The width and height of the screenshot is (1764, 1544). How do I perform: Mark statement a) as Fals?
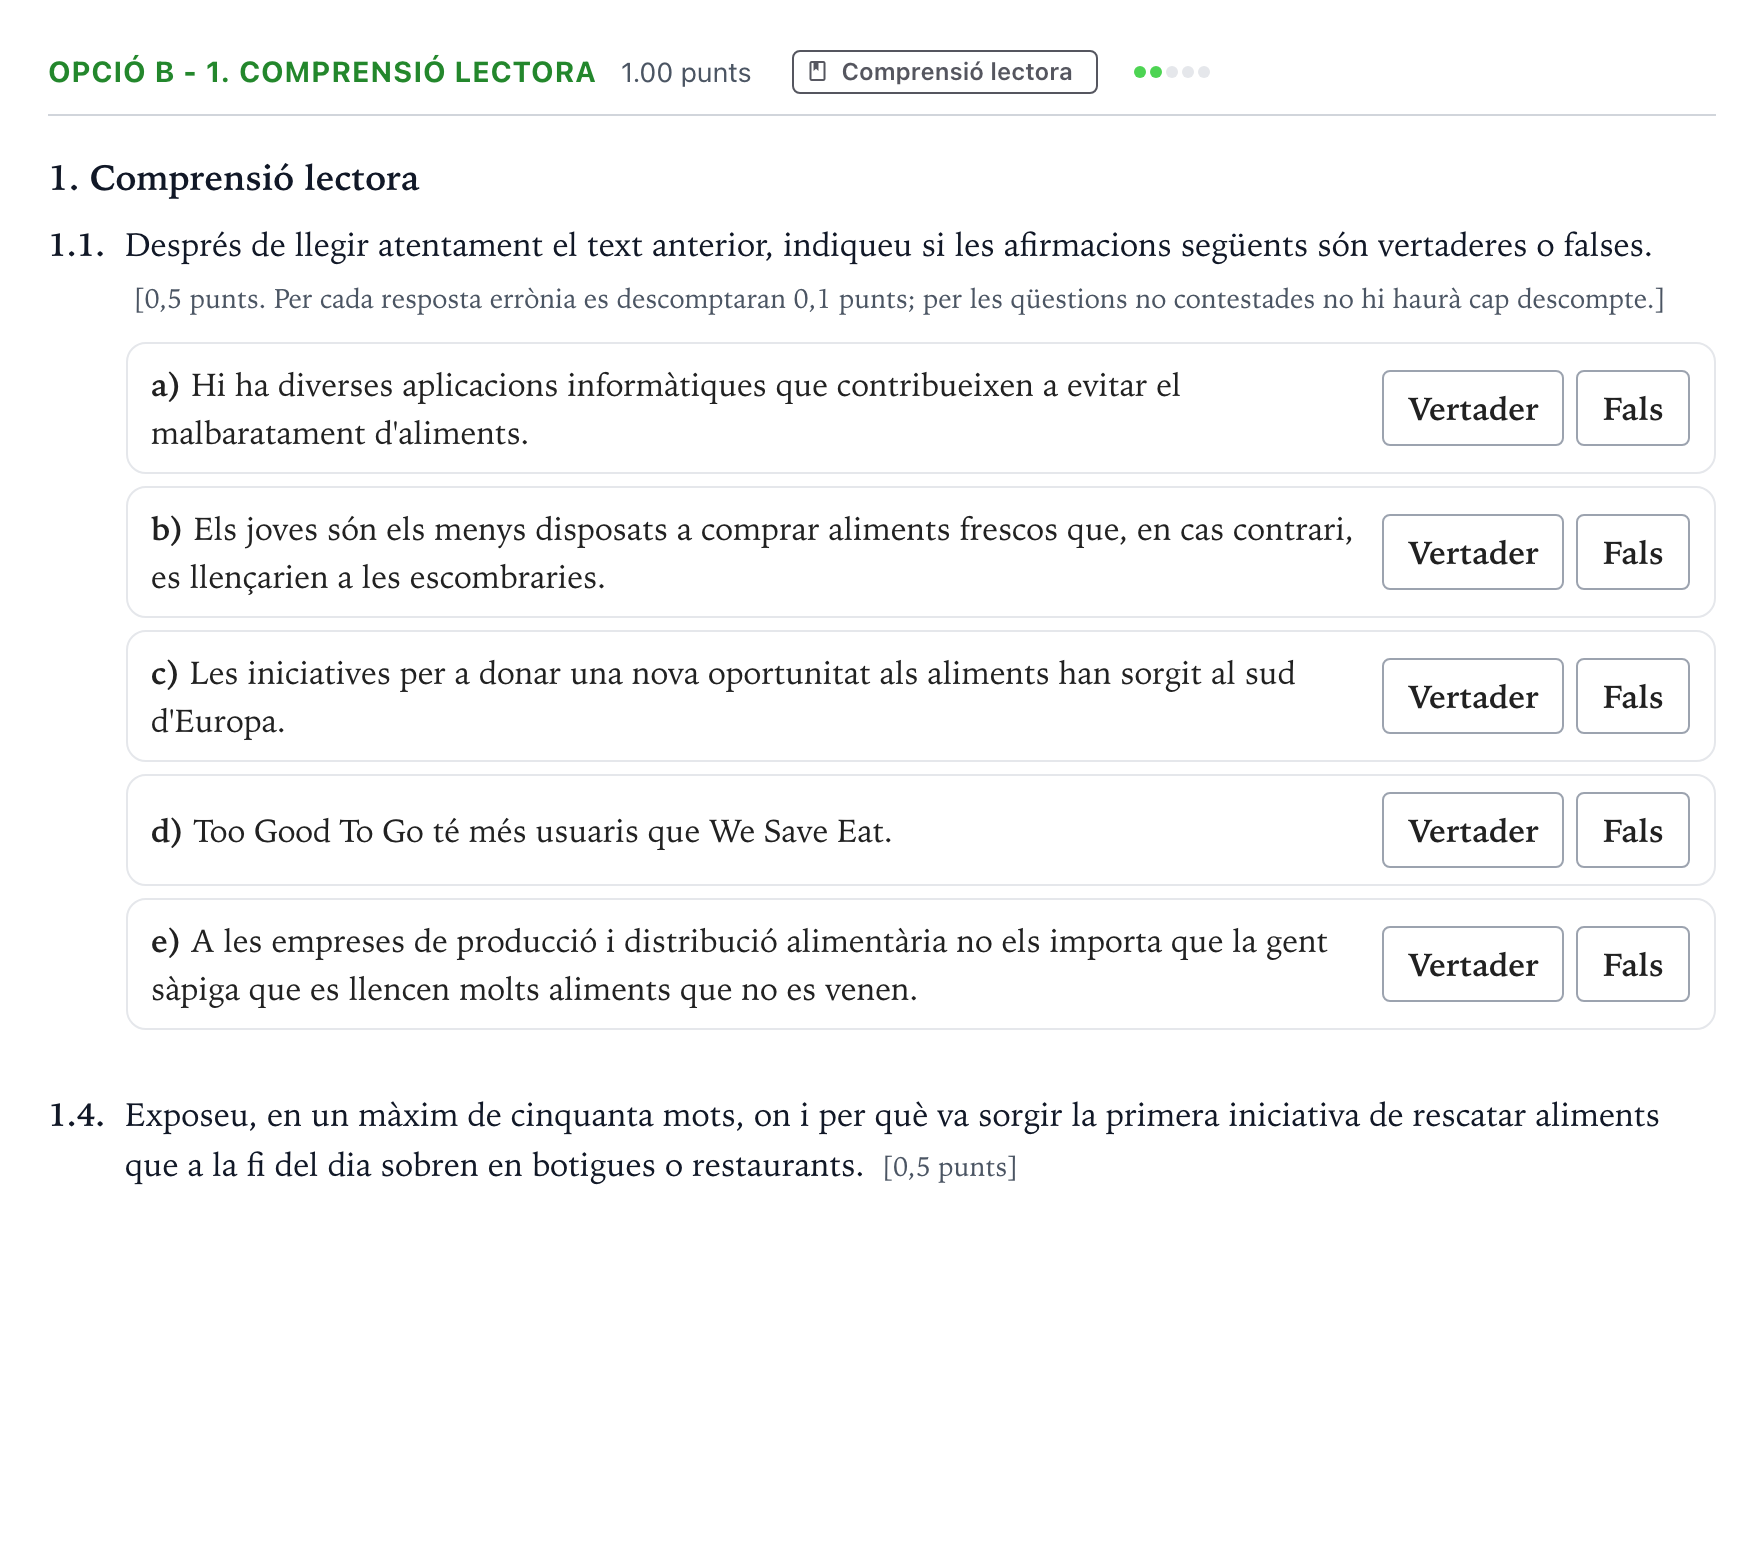pos(1632,408)
